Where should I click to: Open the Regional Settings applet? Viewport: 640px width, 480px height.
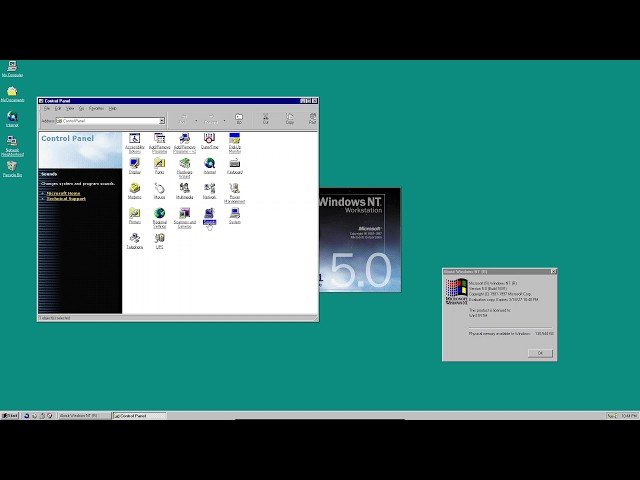[160, 218]
